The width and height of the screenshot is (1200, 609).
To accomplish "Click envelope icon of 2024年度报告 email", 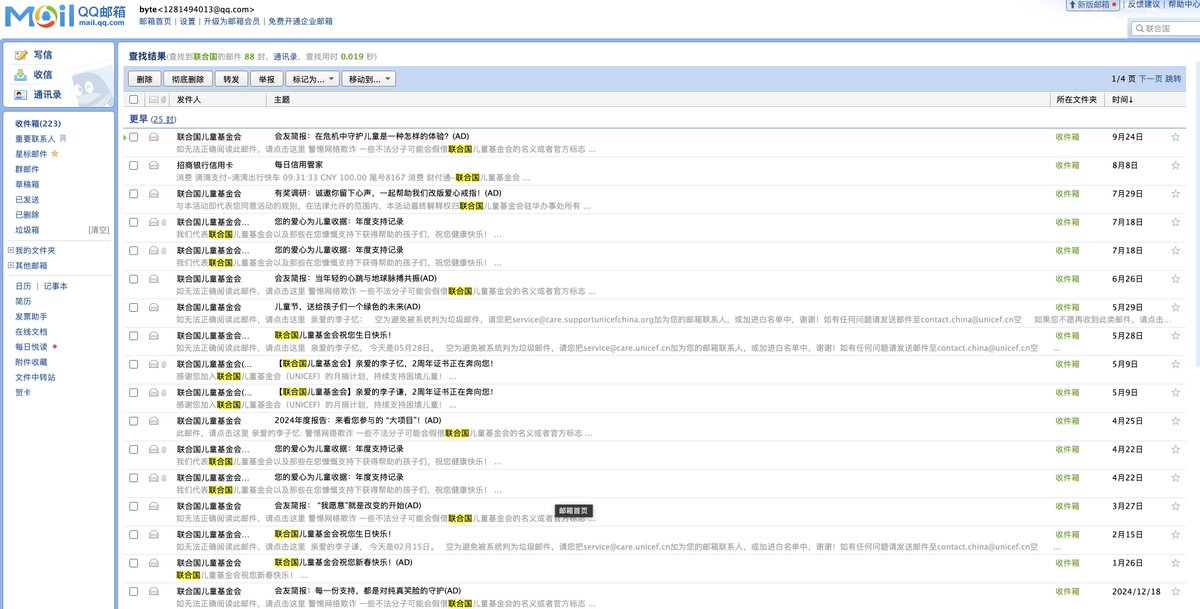I will [153, 421].
